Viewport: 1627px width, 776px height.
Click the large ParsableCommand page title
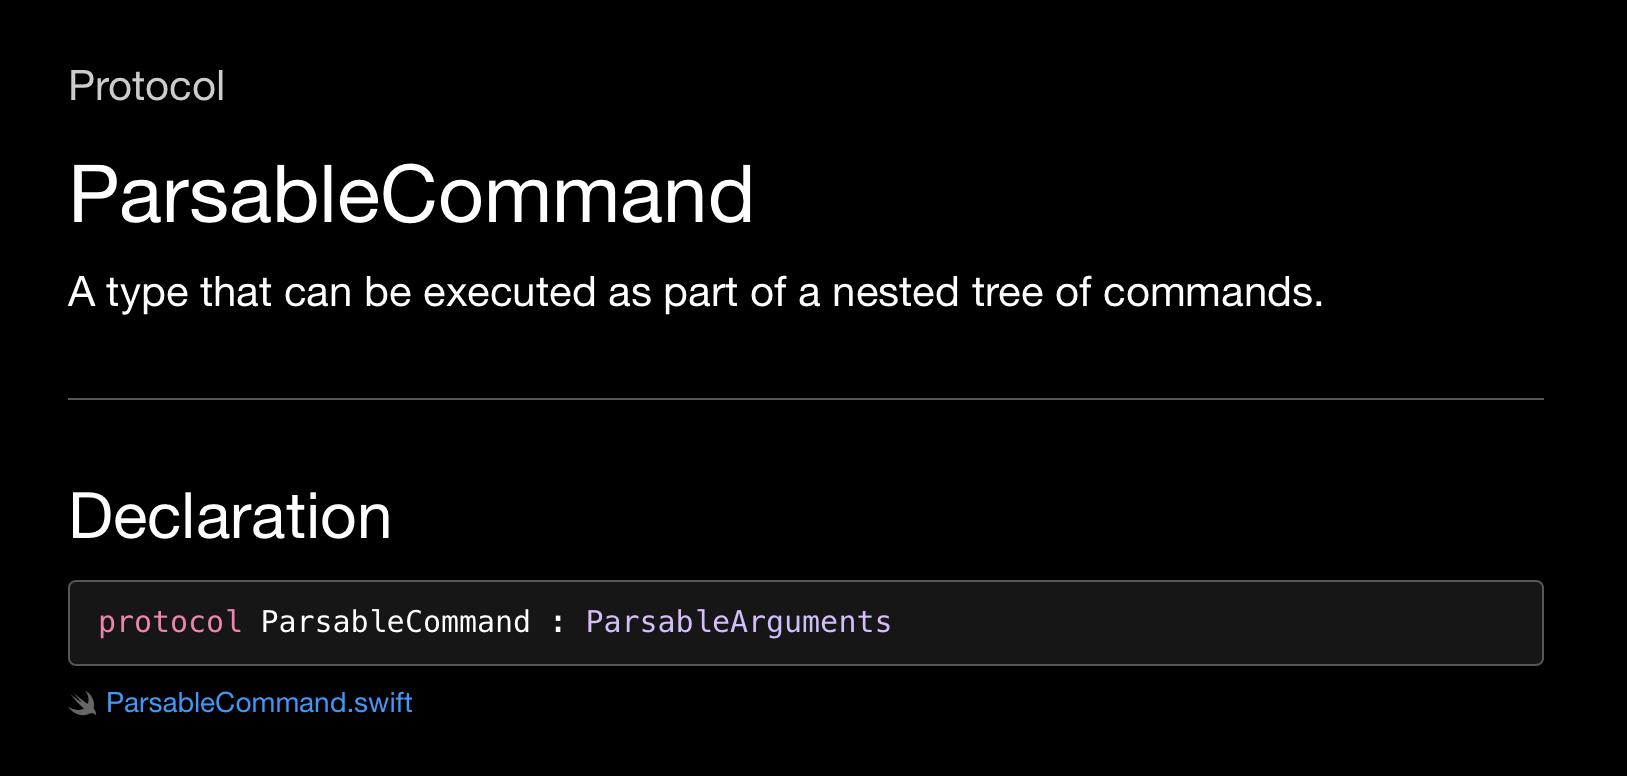411,195
